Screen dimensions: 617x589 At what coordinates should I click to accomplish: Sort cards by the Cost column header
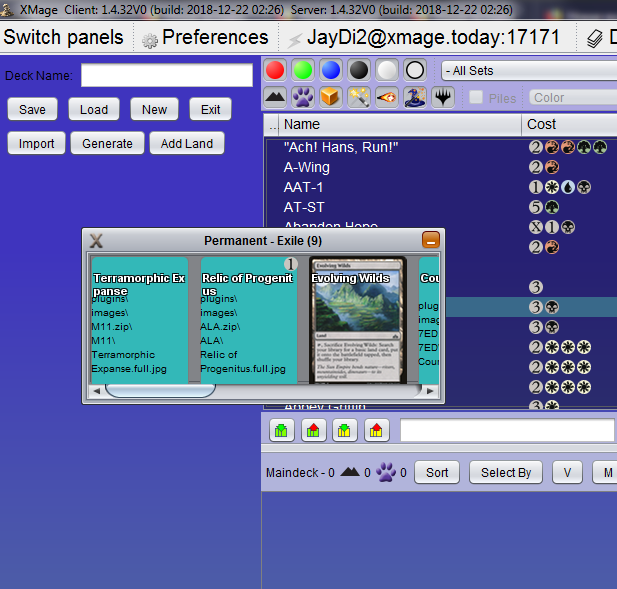coord(569,124)
